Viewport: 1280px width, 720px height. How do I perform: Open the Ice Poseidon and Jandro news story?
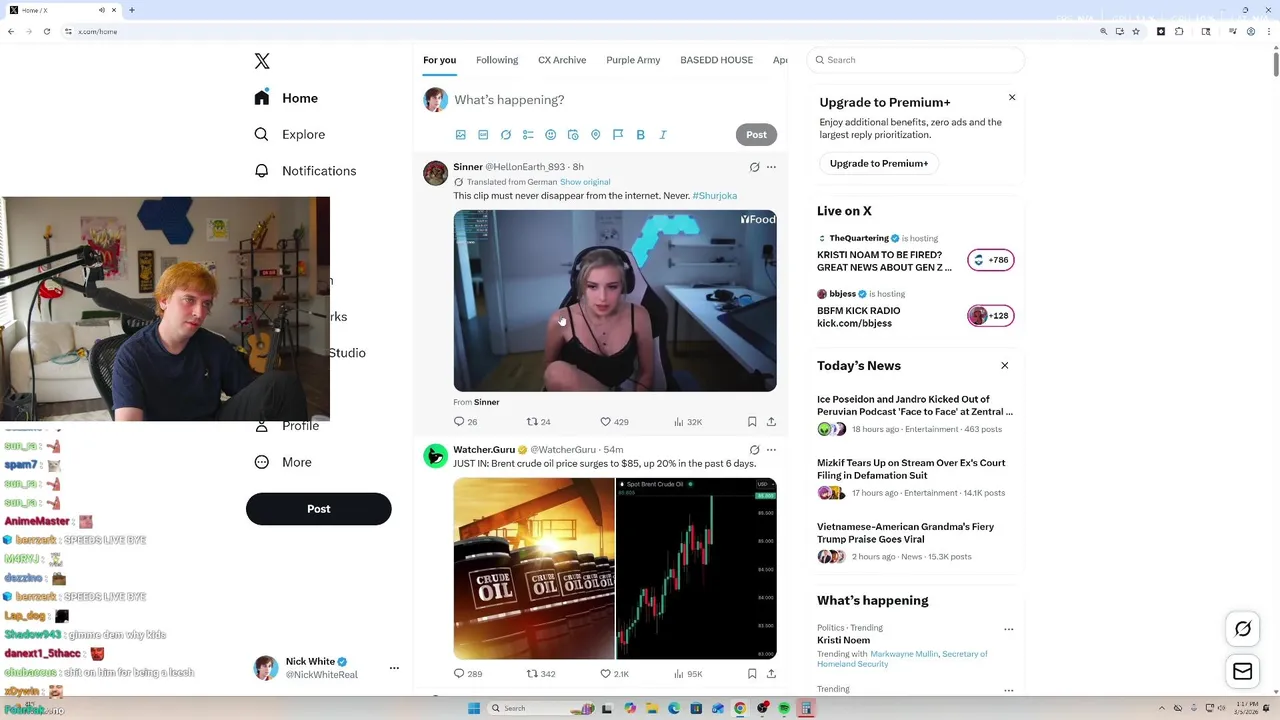[915, 405]
